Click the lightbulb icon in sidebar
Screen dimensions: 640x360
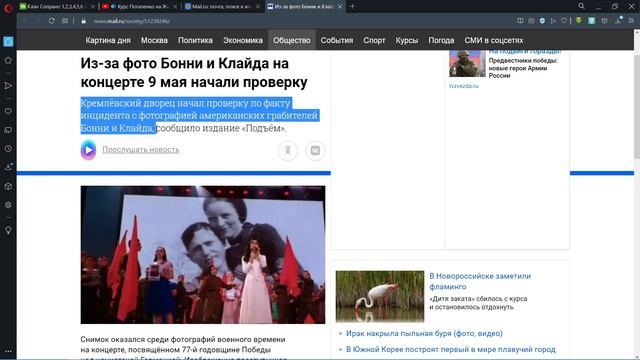click(8, 231)
